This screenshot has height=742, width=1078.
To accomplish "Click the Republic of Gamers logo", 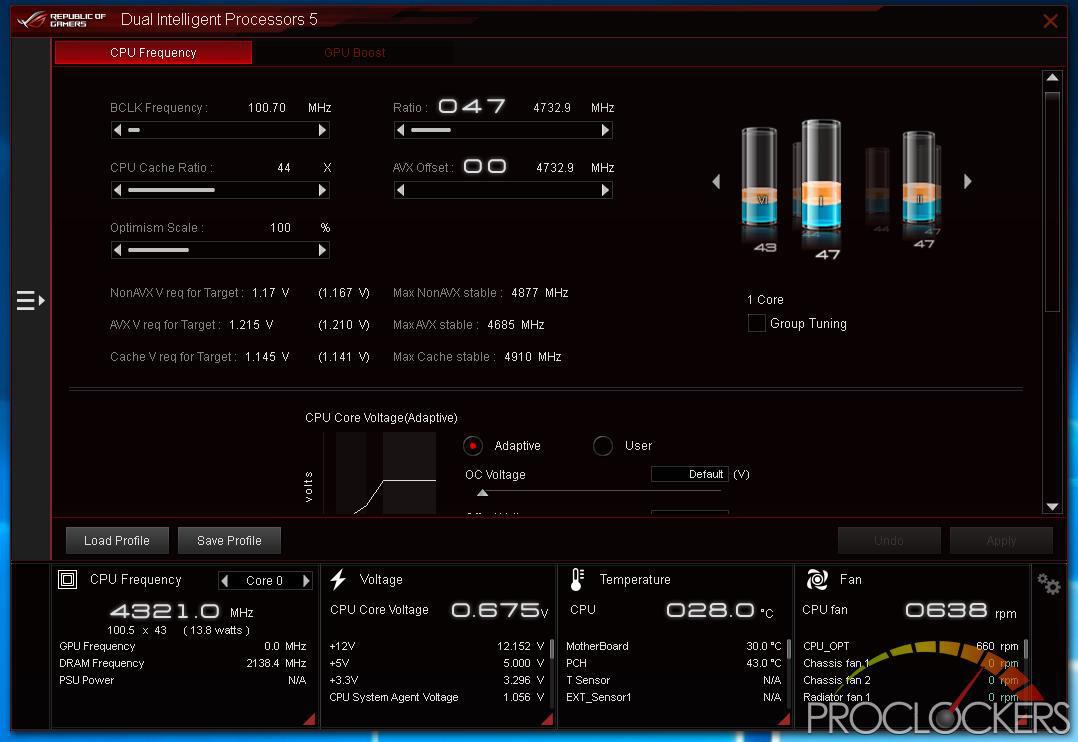I will (62, 19).
